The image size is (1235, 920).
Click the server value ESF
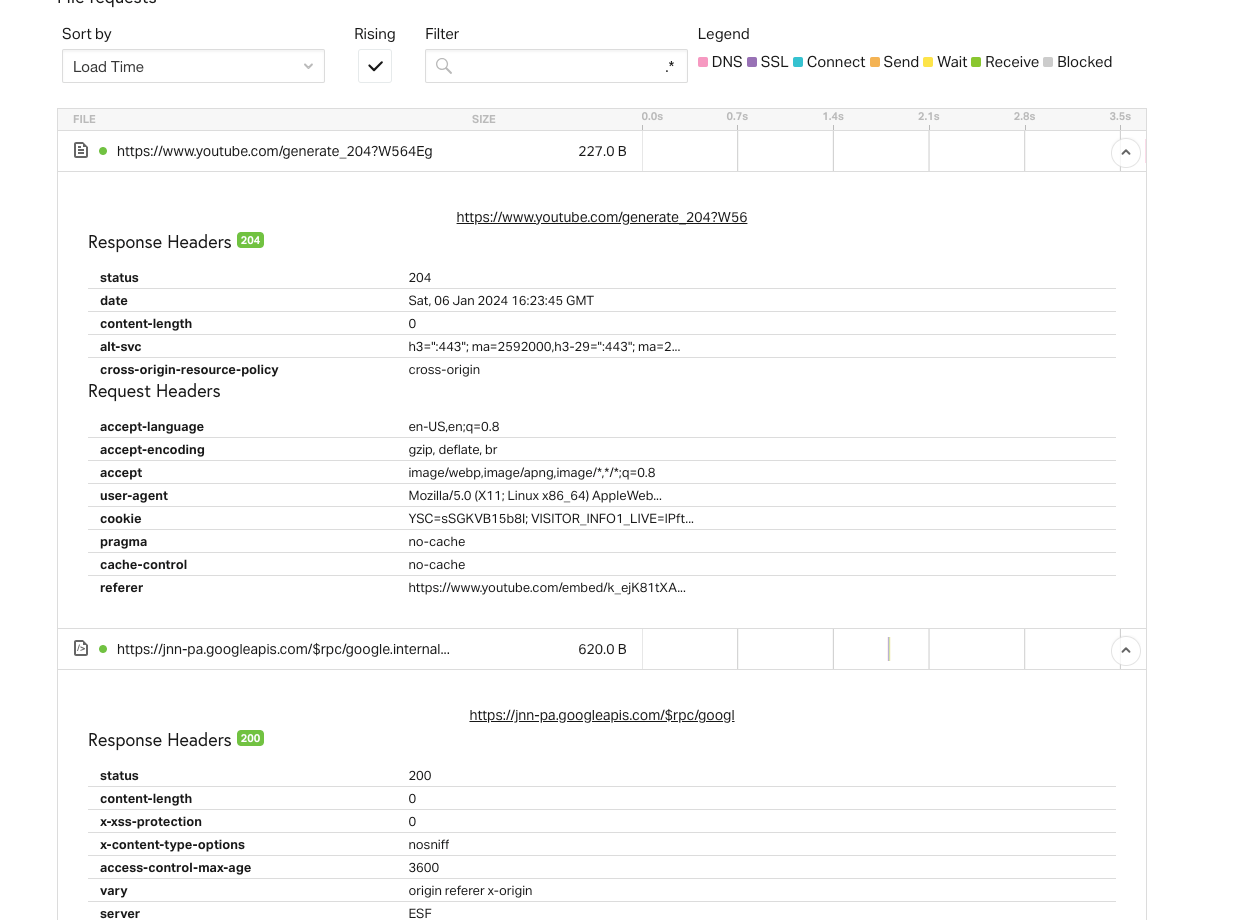[x=420, y=913]
